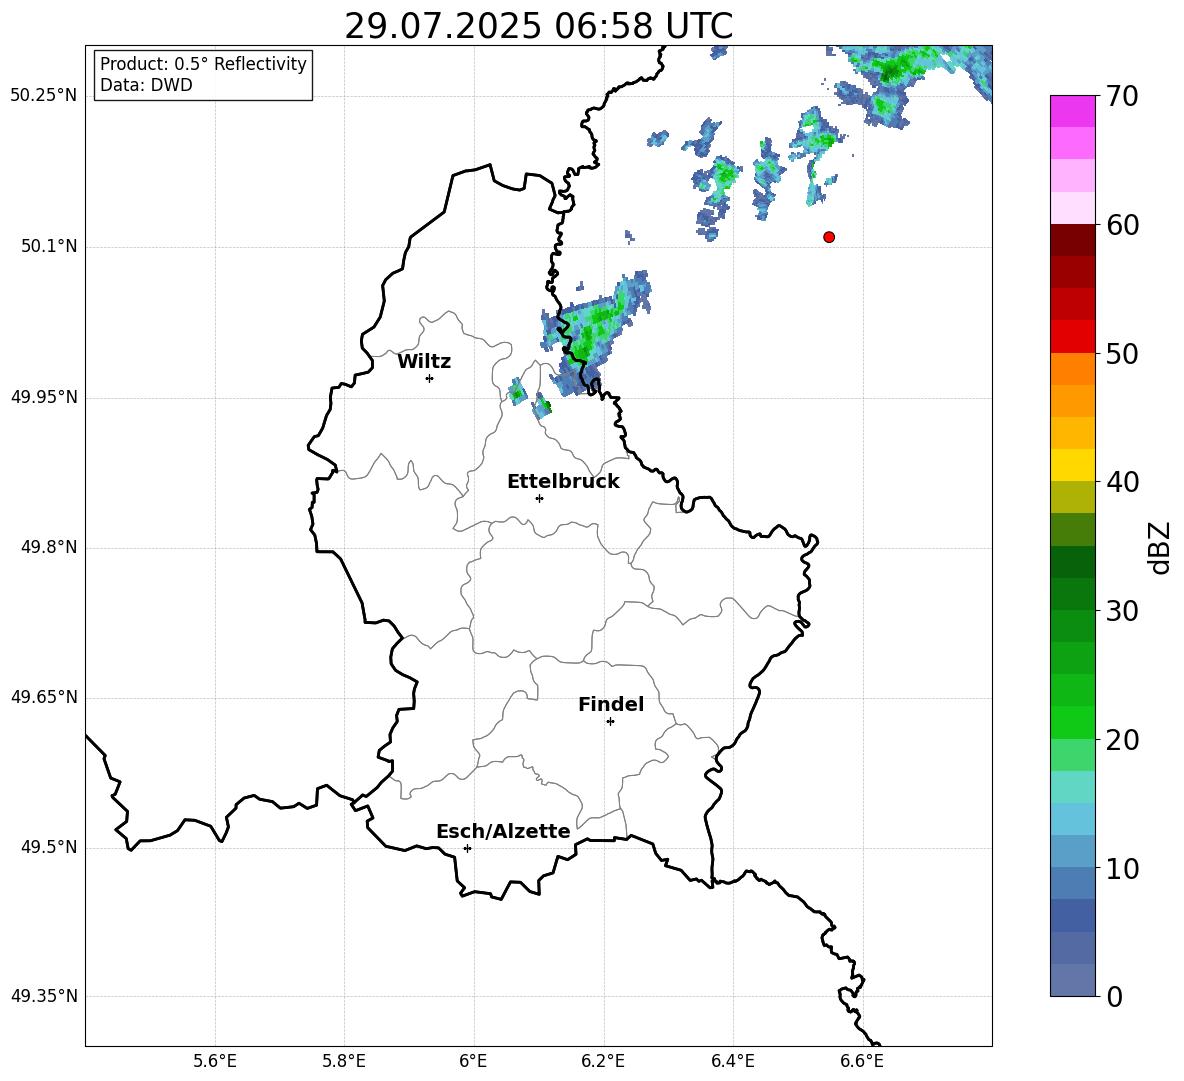
Task: Click the colorbar tick value 10
Action: (x=1122, y=869)
